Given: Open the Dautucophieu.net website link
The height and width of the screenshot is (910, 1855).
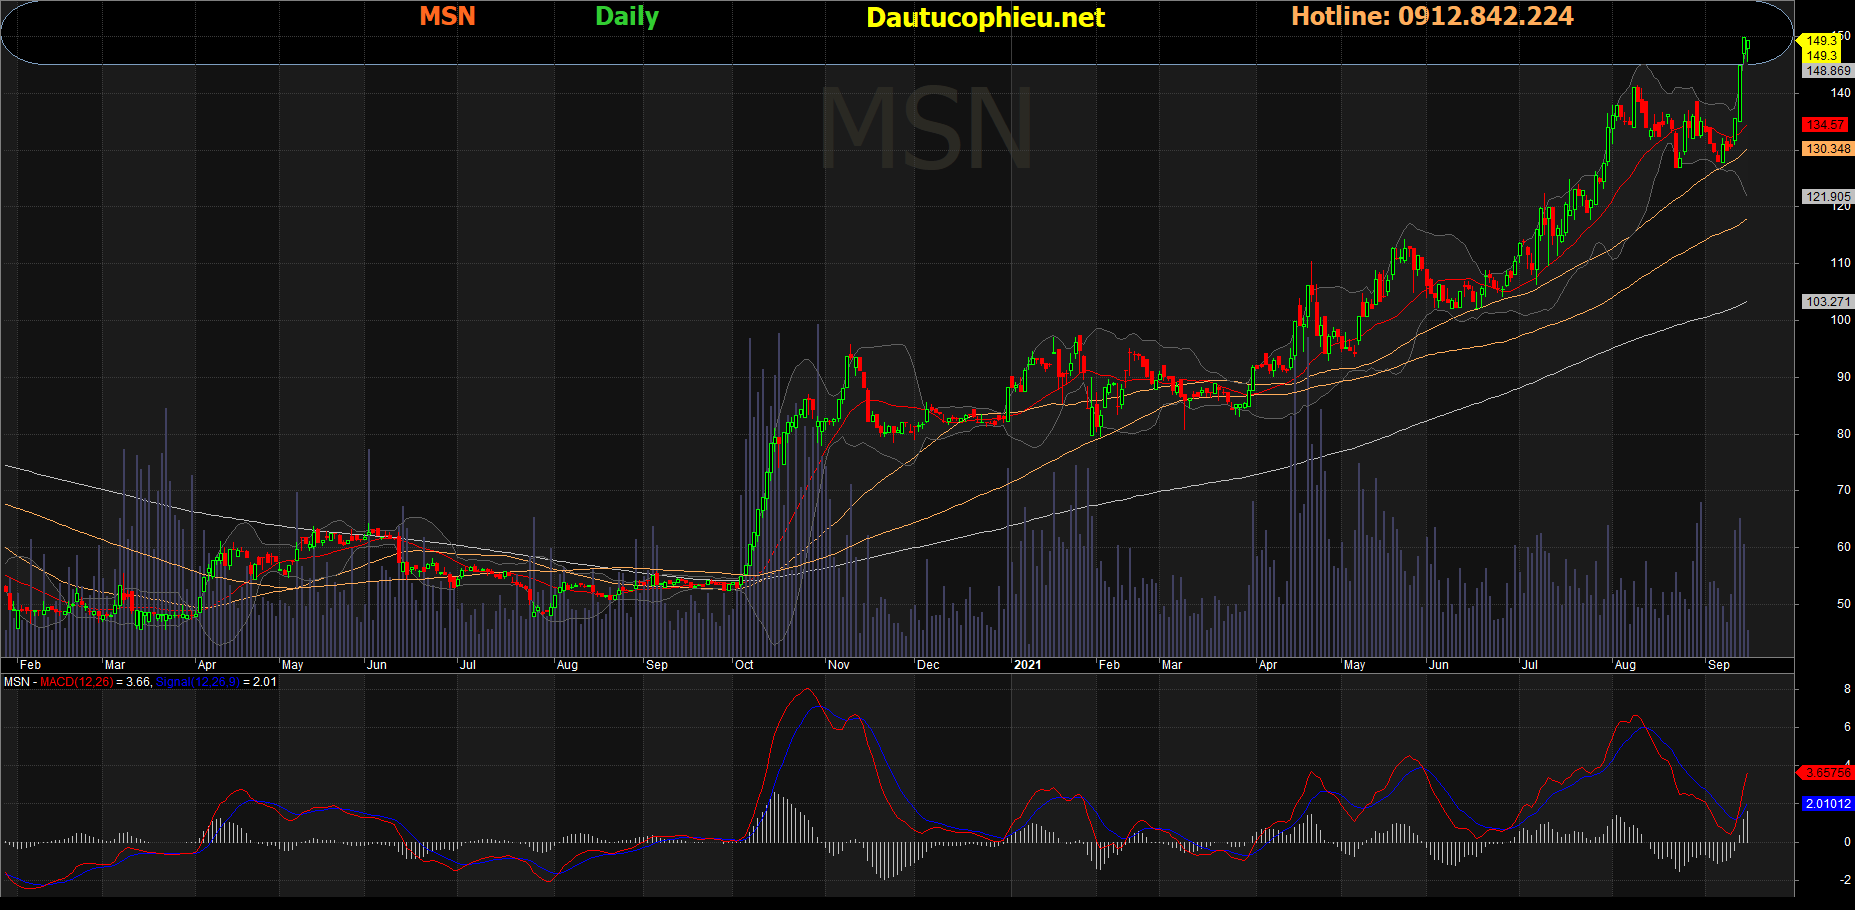Looking at the screenshot, I should (985, 17).
